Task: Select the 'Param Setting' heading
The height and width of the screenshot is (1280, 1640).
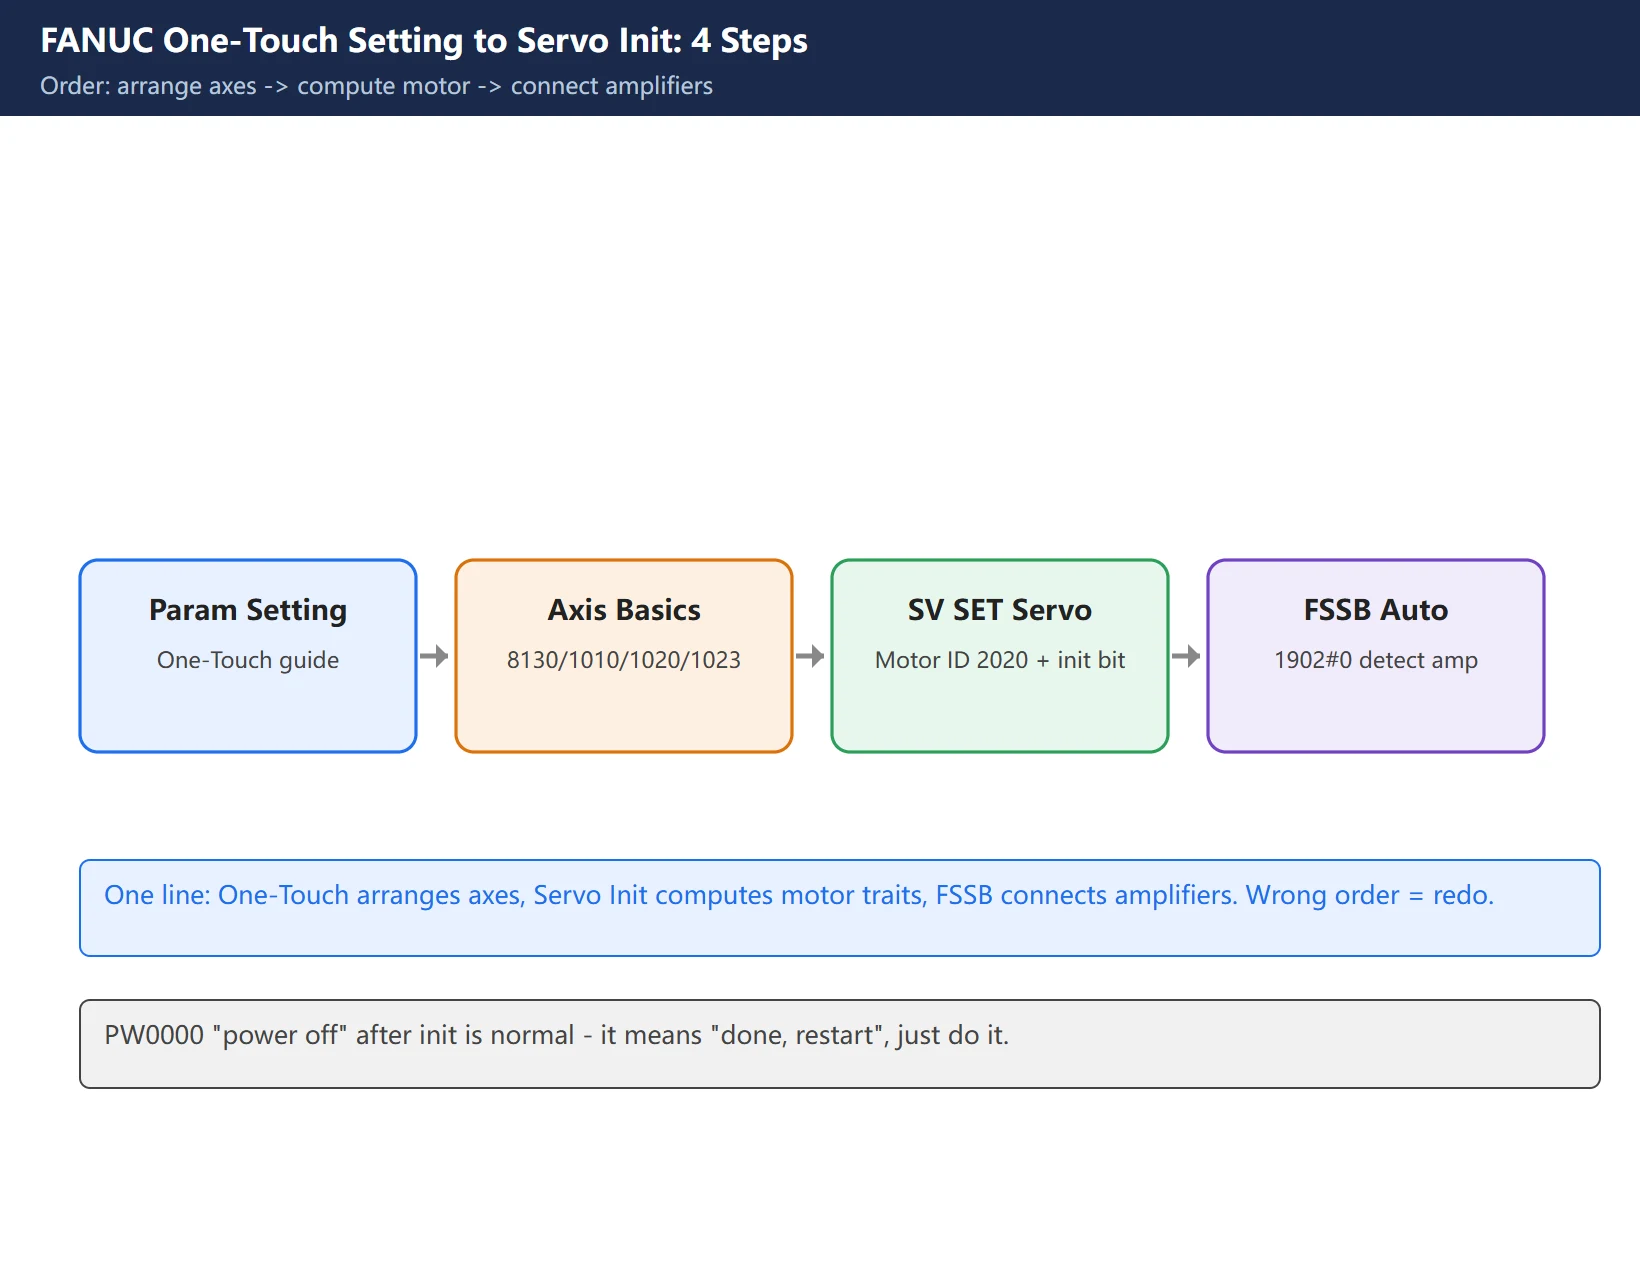Action: point(248,610)
